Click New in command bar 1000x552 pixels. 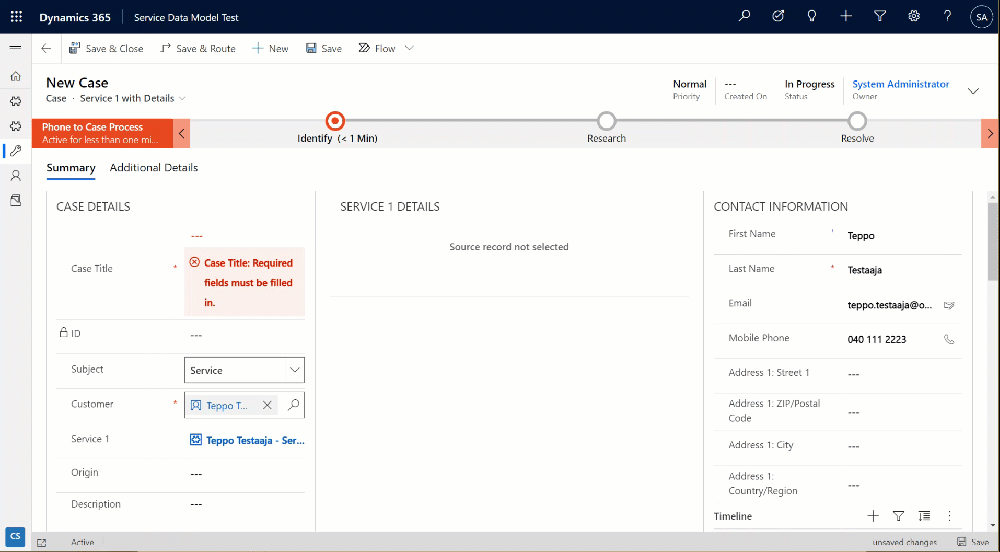pos(270,48)
